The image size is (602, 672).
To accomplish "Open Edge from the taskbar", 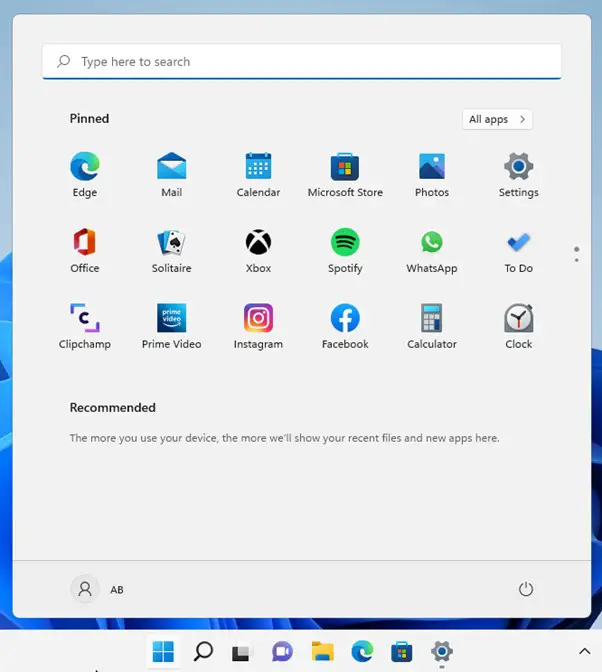I will (x=362, y=651).
